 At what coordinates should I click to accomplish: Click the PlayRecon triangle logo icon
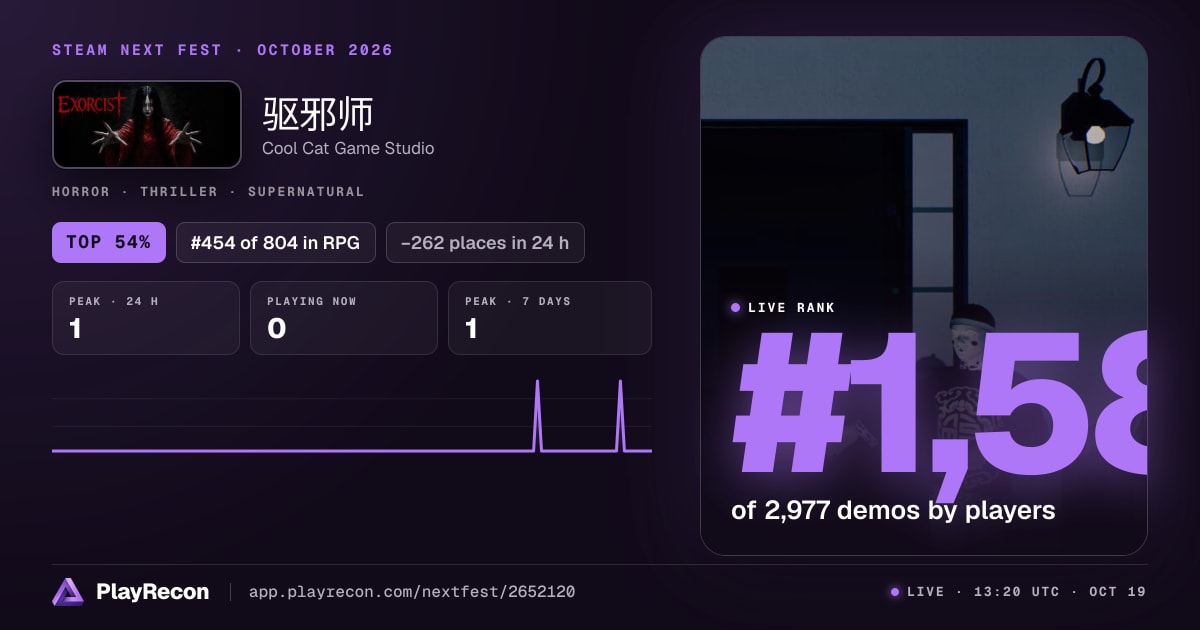click(x=68, y=592)
